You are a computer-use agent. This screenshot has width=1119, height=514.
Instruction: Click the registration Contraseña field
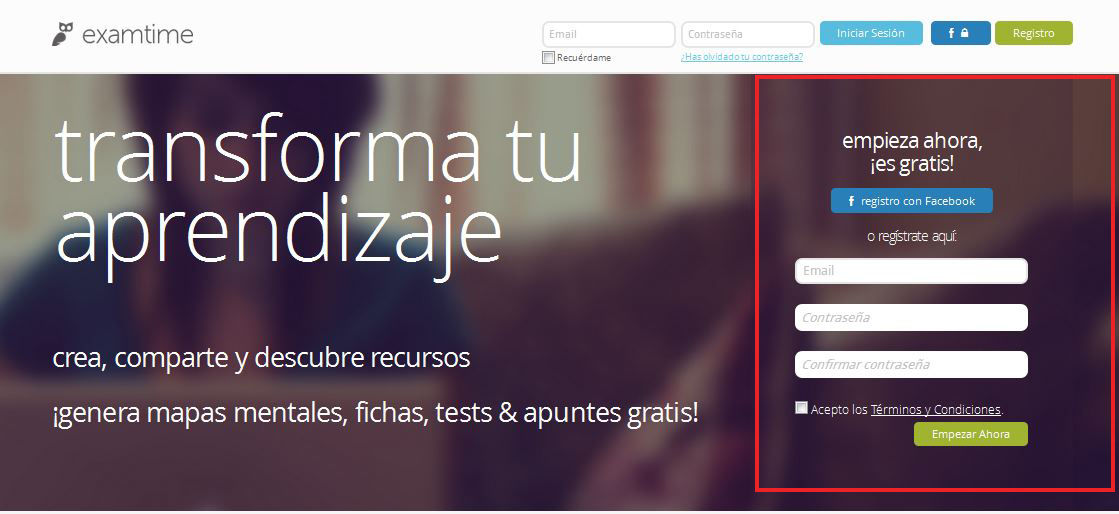(x=911, y=318)
